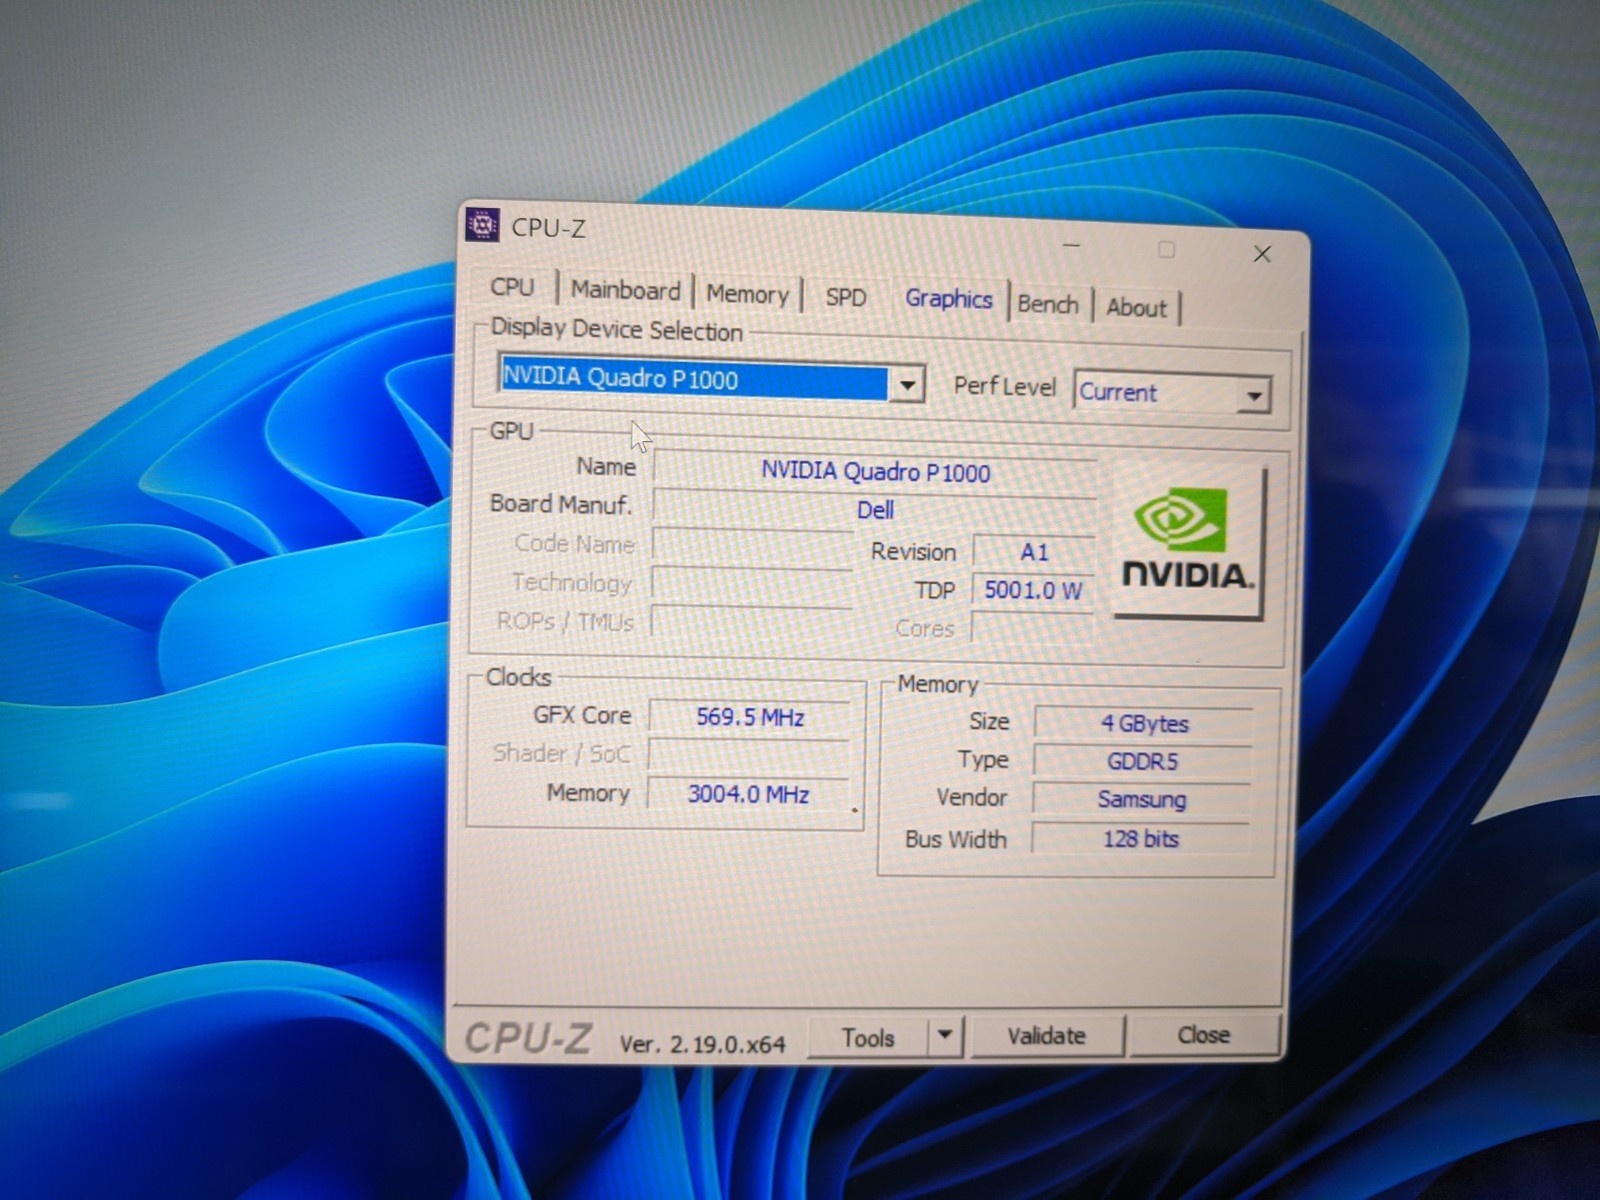Click the empty Cores field
The width and height of the screenshot is (1600, 1200).
[1034, 629]
